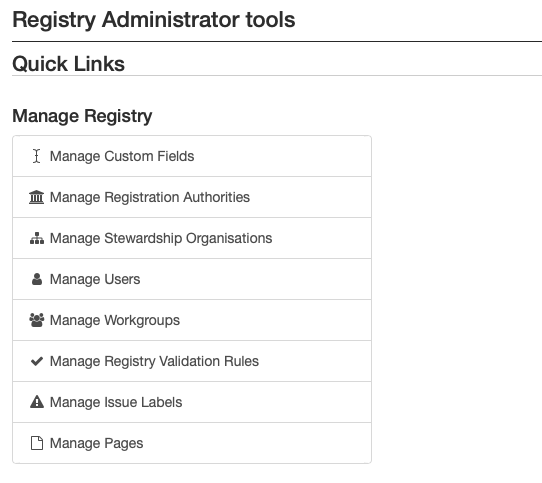Viewport: 542px width, 483px height.
Task: Click the bank building icon for Registration Authorities
Action: [x=37, y=197]
